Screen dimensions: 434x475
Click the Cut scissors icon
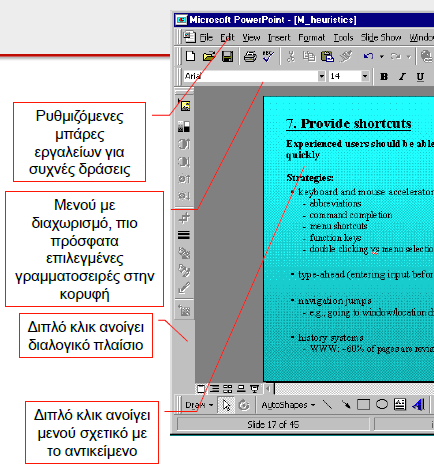[291, 56]
